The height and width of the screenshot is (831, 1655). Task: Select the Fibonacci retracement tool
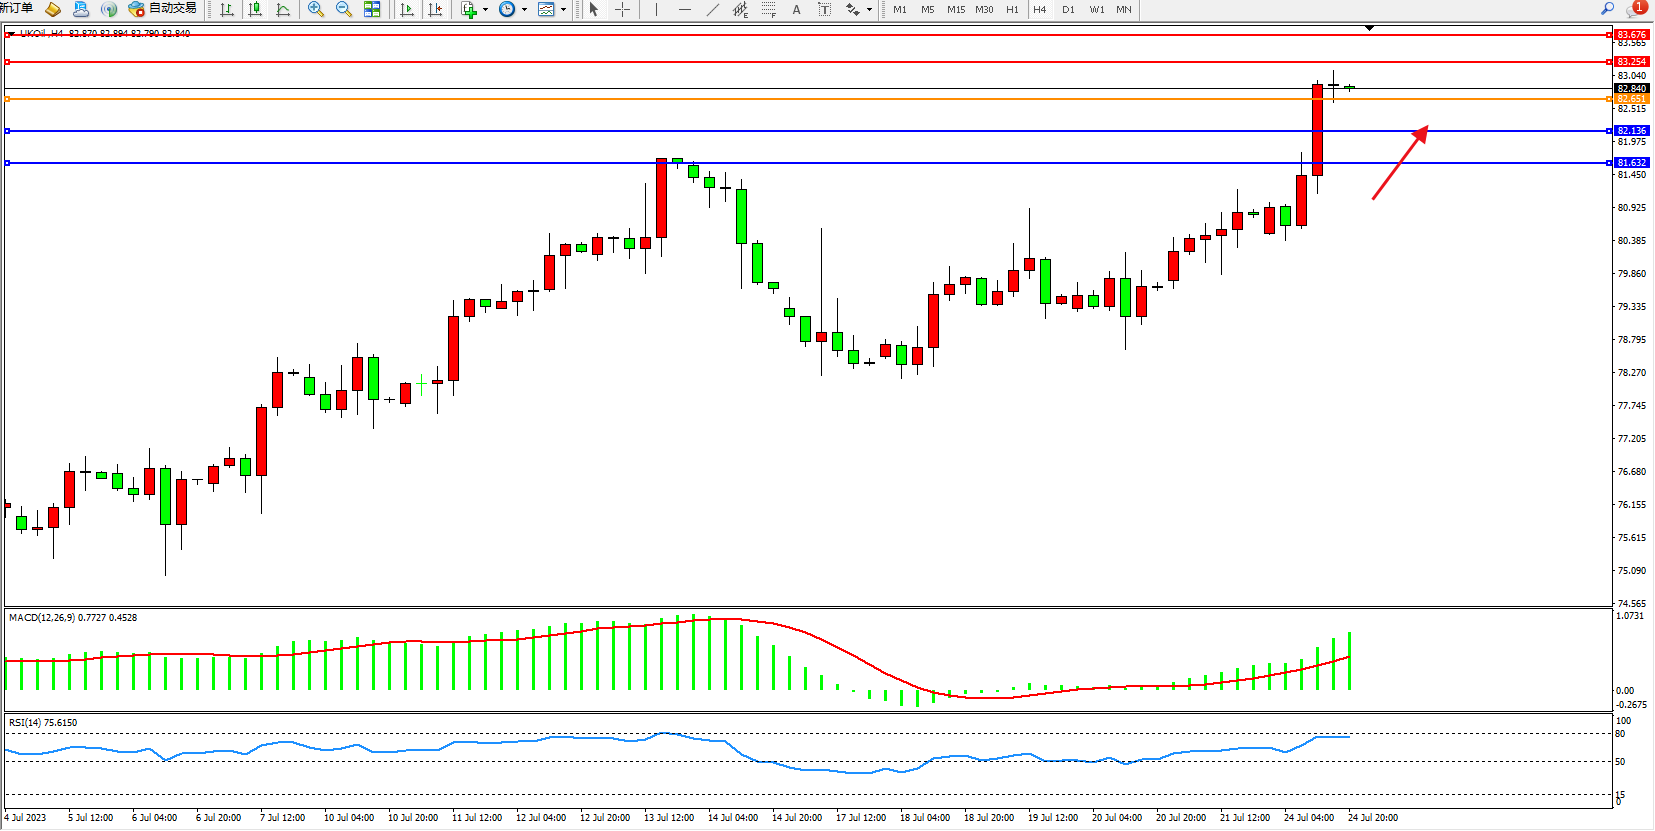click(x=768, y=9)
